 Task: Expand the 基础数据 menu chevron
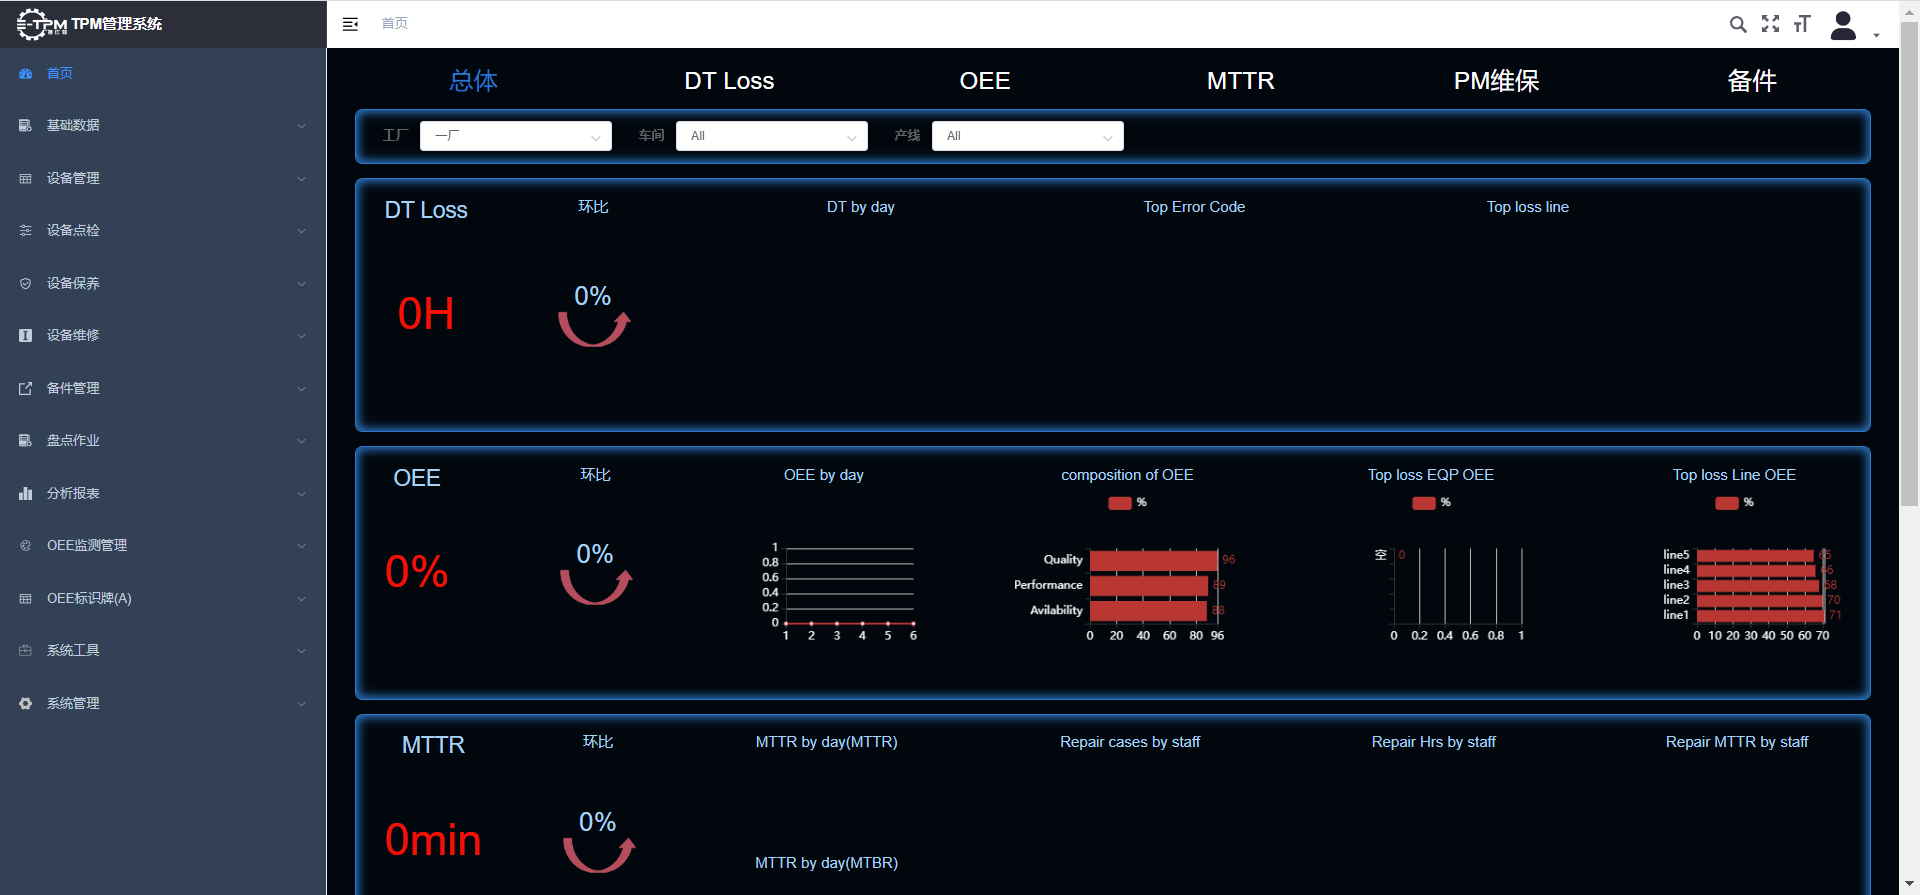coord(301,126)
